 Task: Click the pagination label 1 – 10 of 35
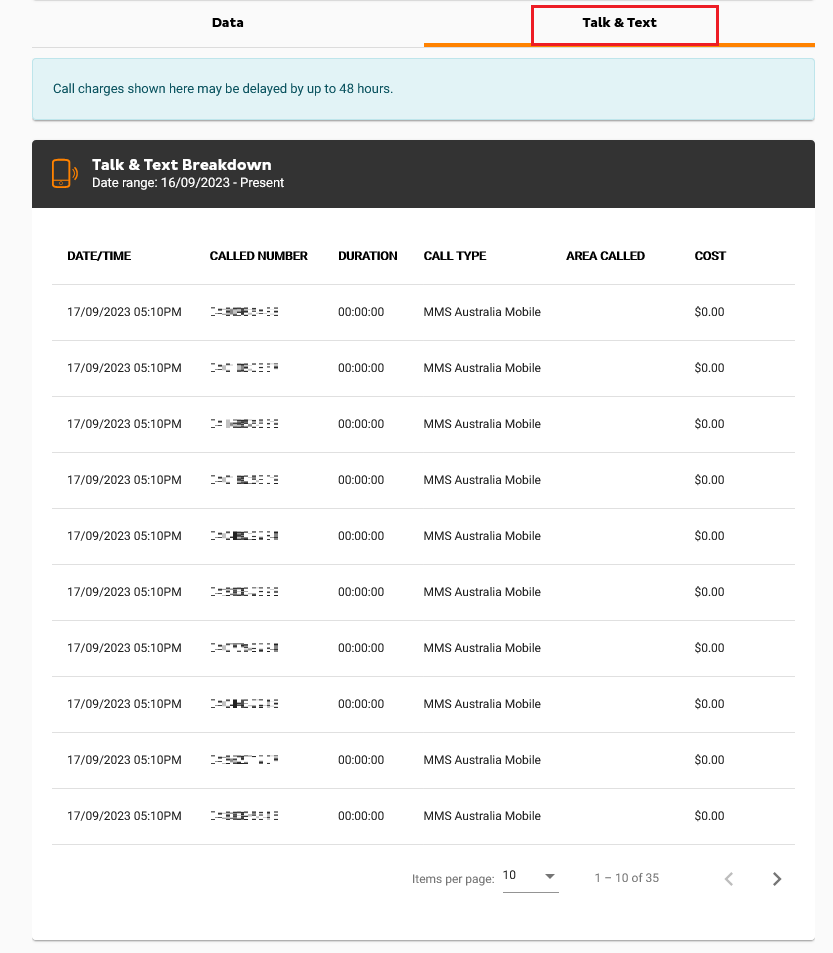[626, 878]
